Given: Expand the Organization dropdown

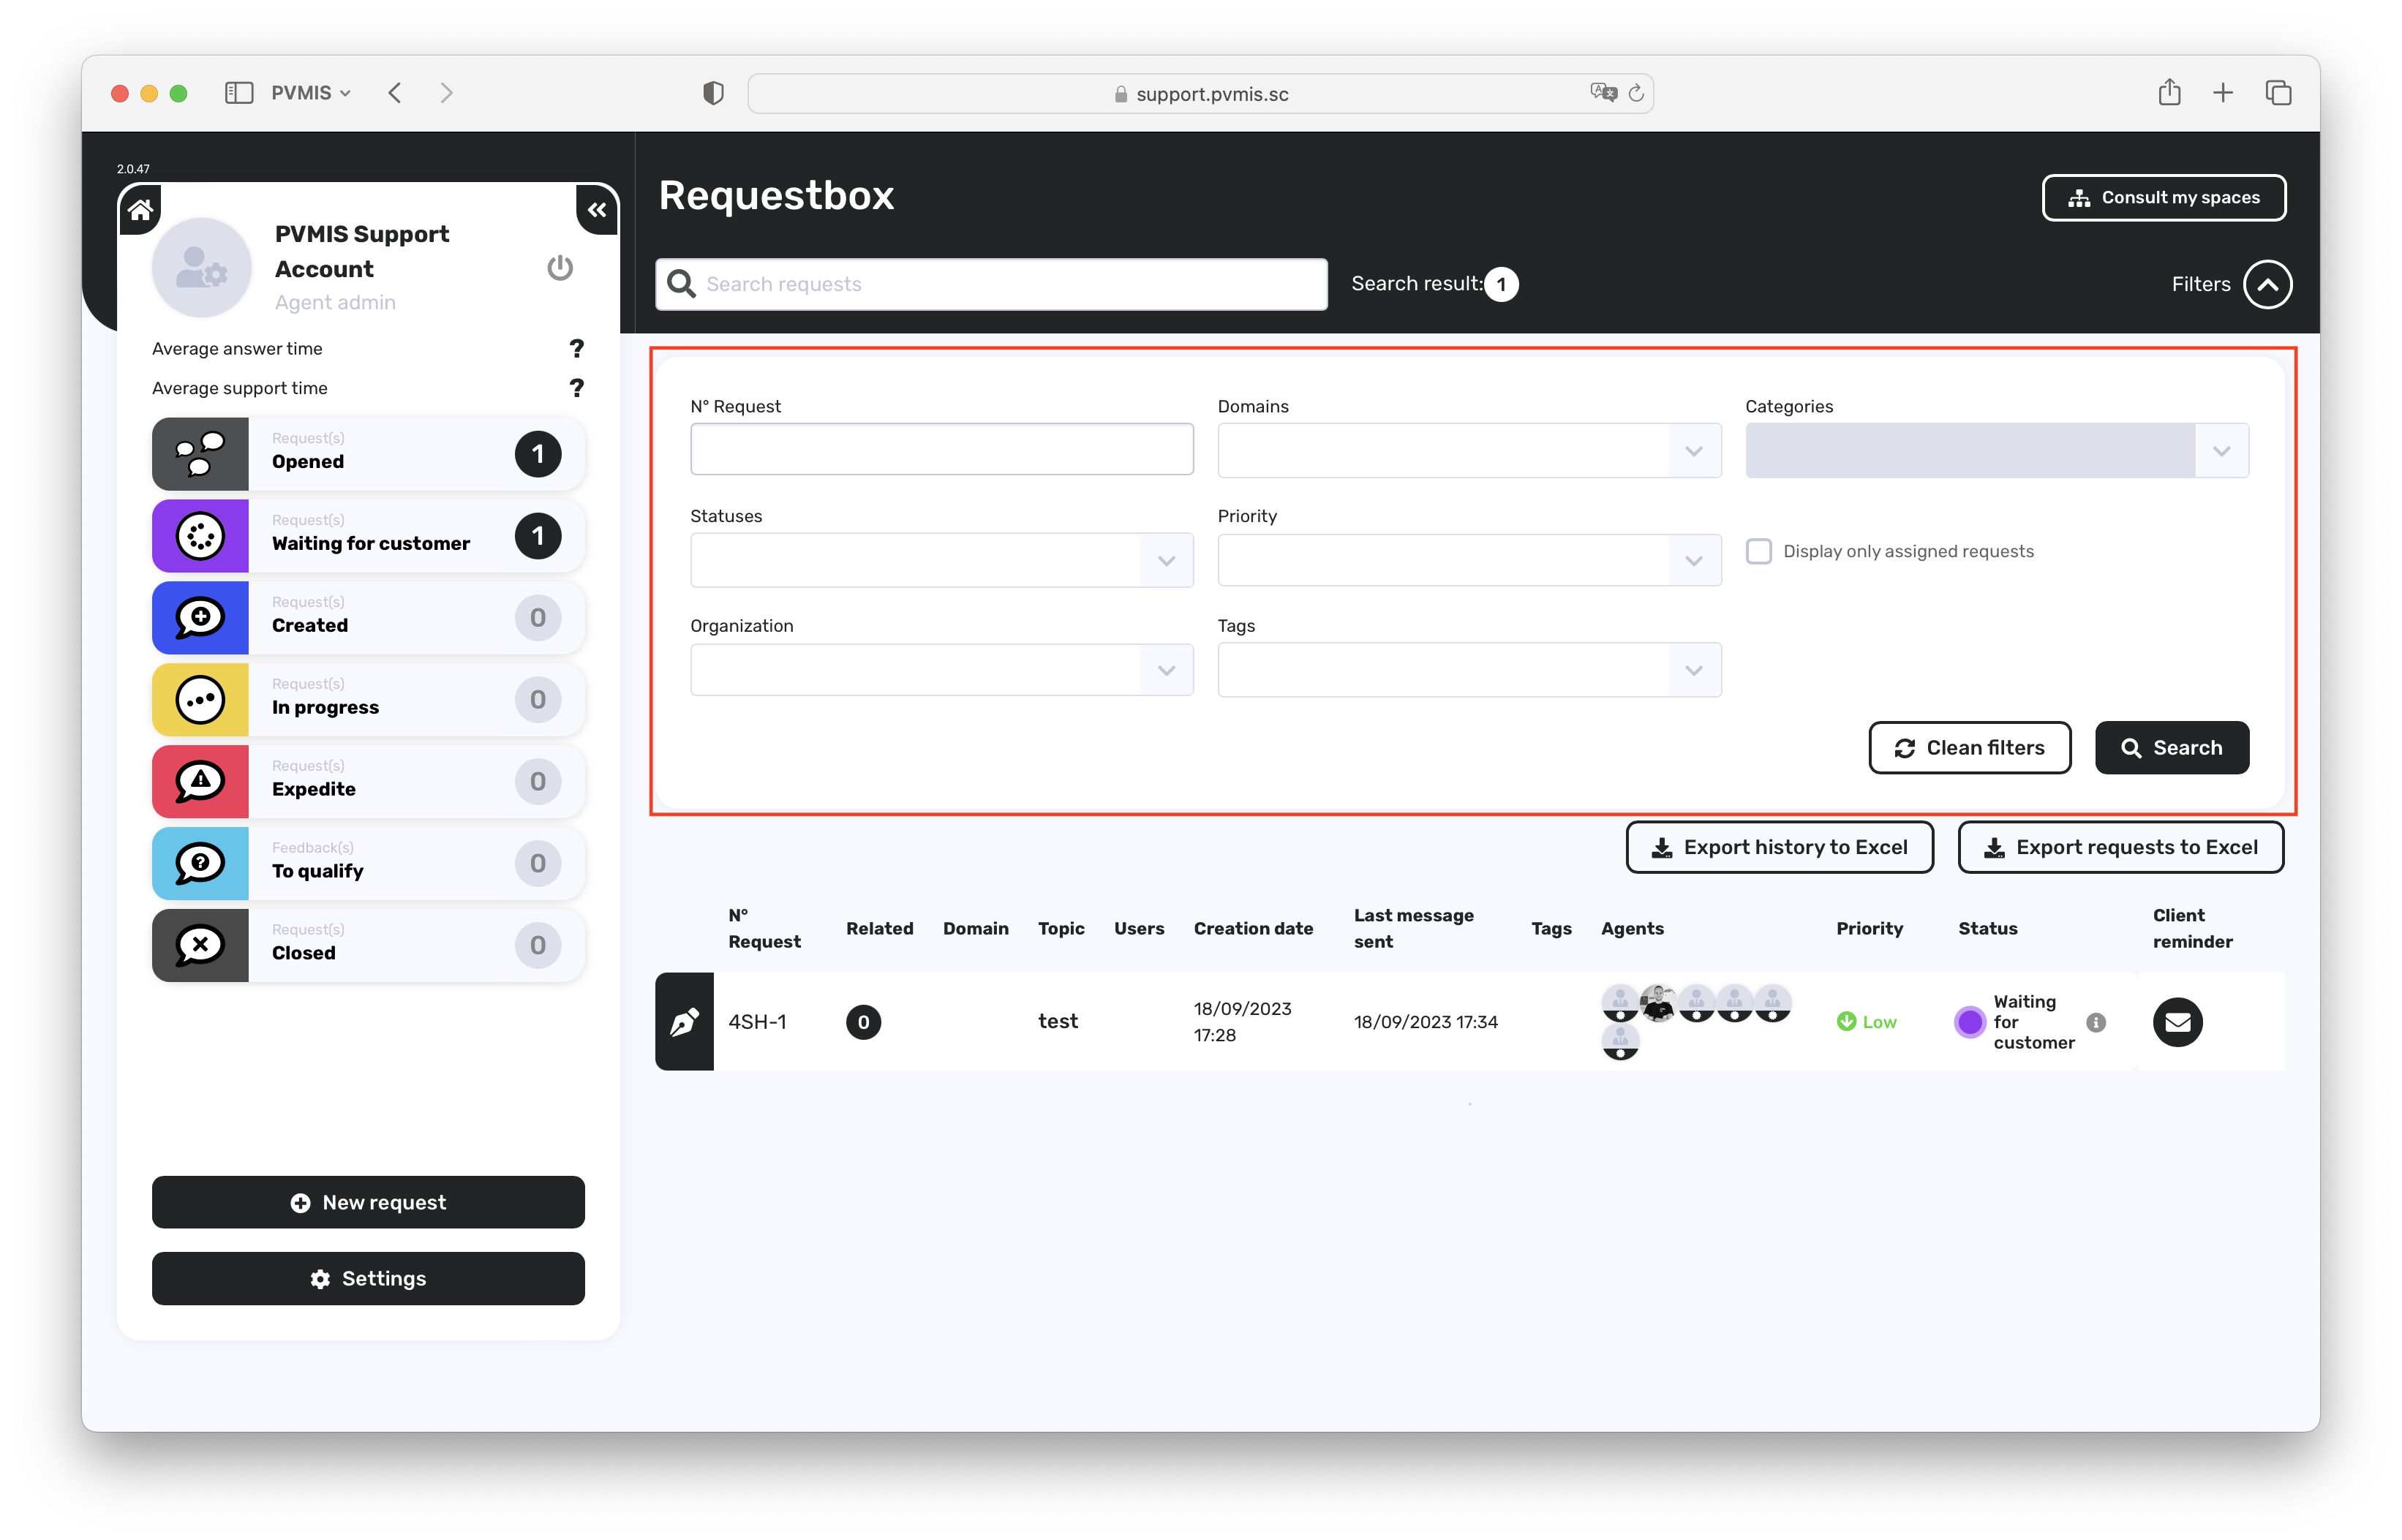Looking at the screenshot, I should 941,670.
